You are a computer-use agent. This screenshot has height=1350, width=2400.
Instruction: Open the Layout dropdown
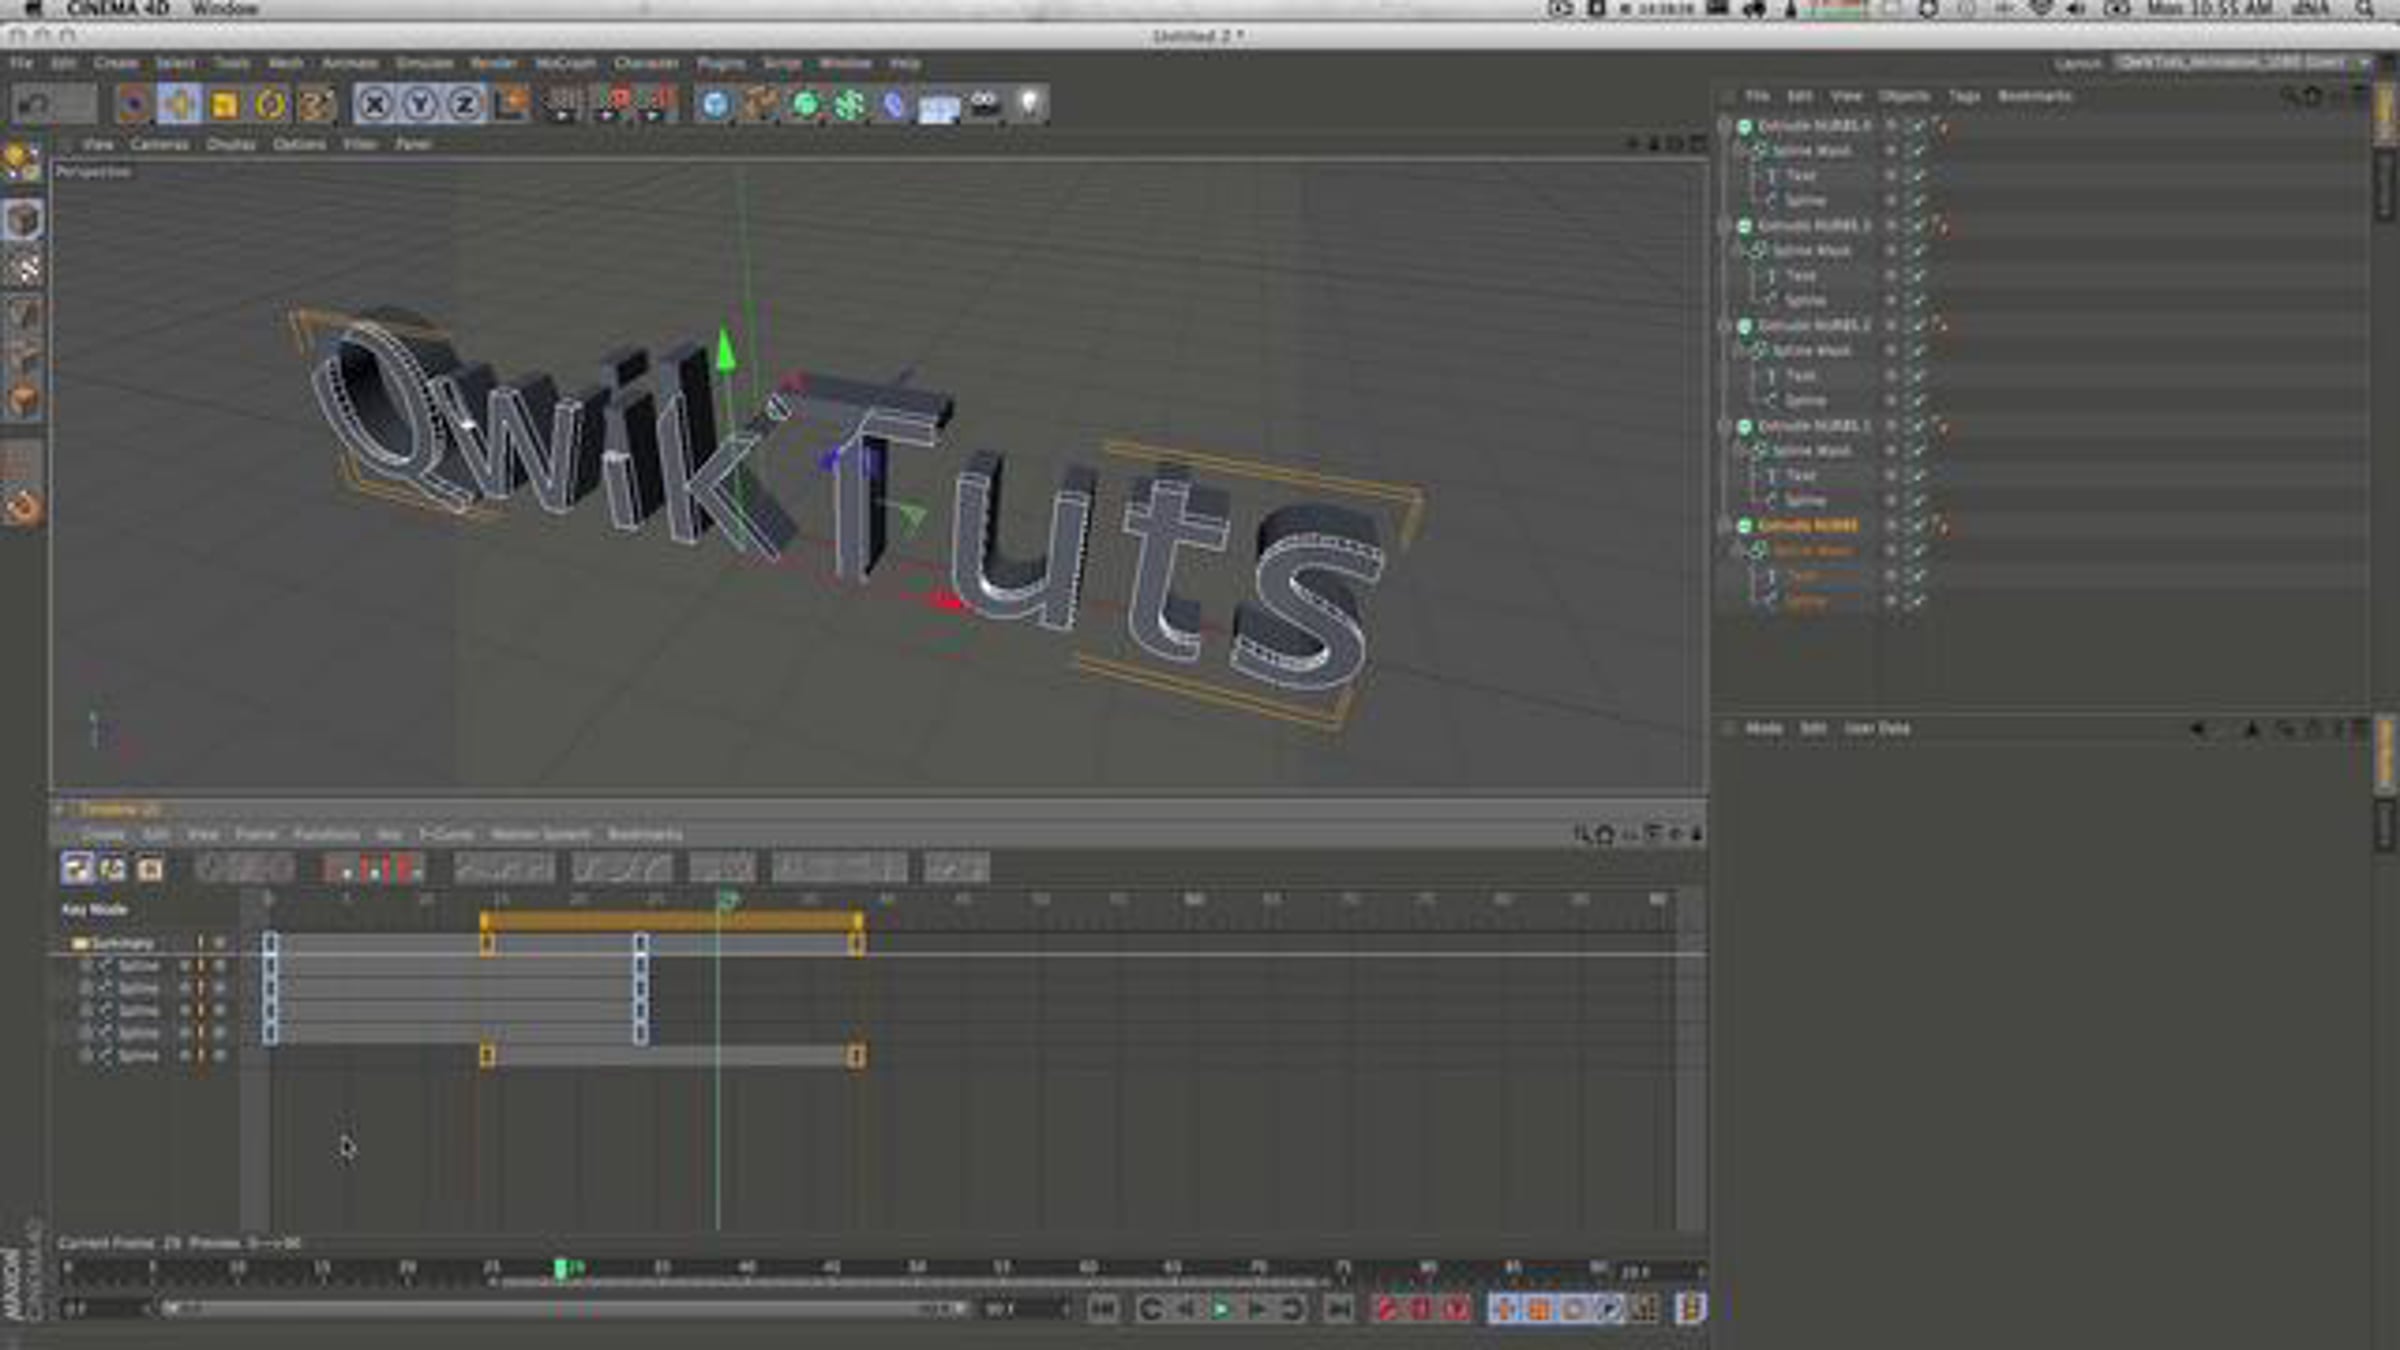click(x=2243, y=63)
